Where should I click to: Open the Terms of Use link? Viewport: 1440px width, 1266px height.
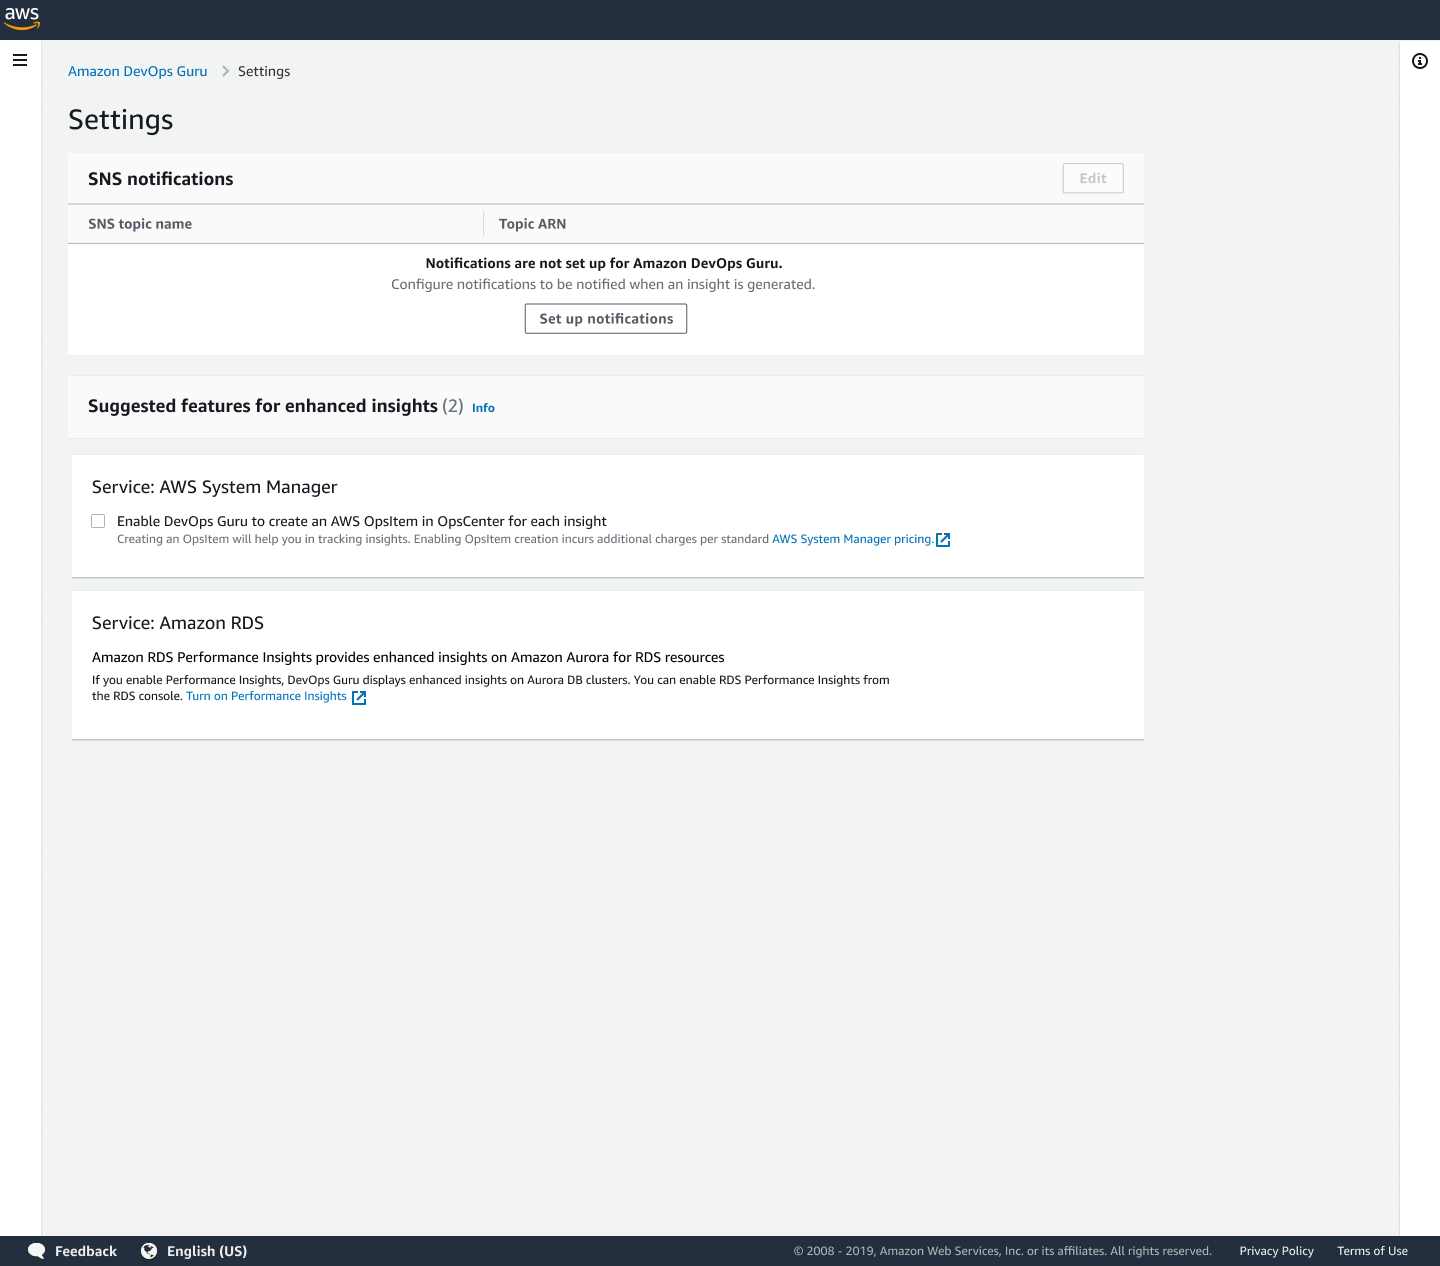(x=1372, y=1251)
